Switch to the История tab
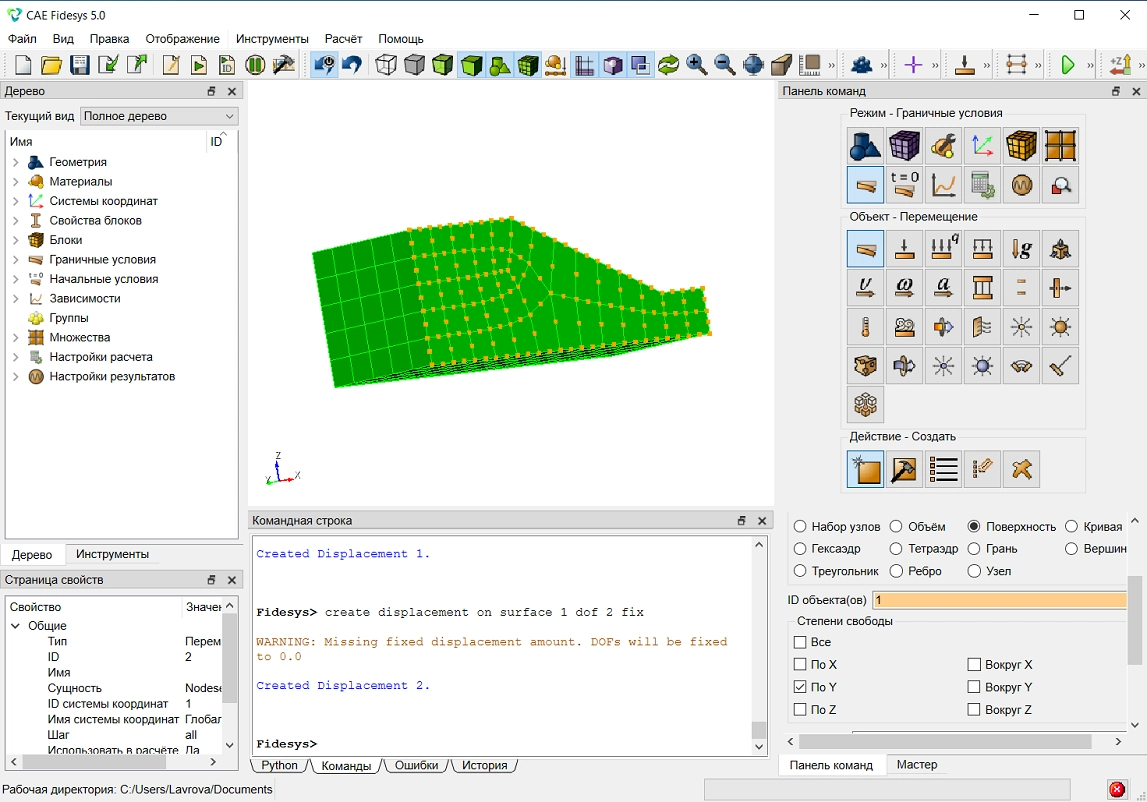The width and height of the screenshot is (1147, 802). 484,765
